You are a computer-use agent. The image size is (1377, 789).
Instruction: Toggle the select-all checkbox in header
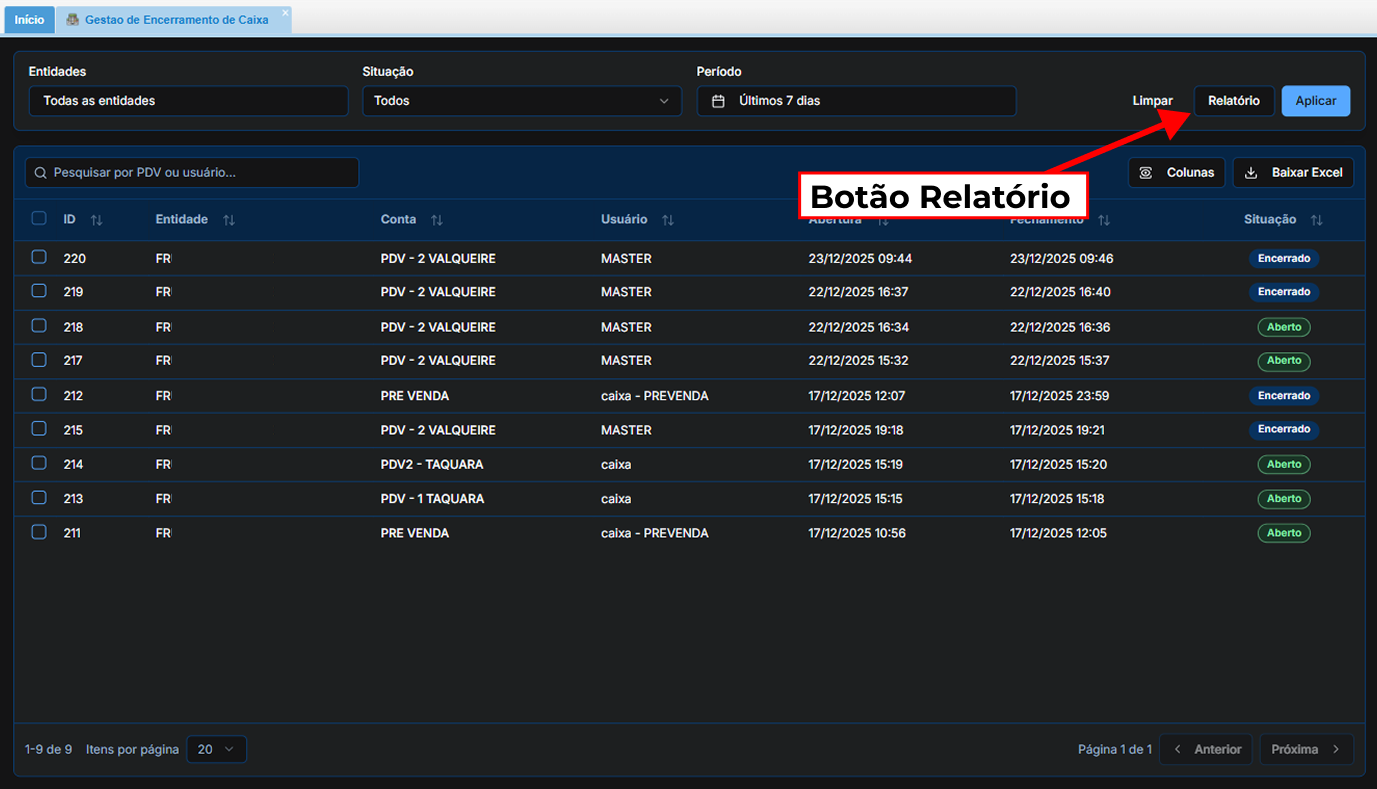[x=39, y=218]
